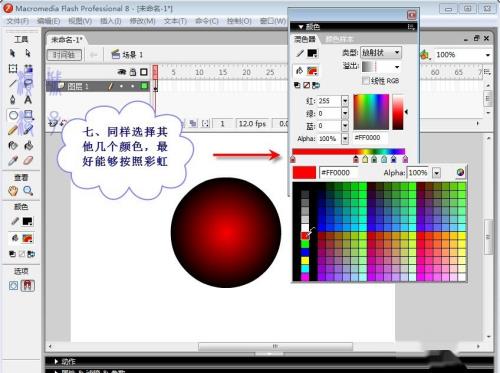
Task: Toggle show/hide all layers eye icon
Action: (x=122, y=72)
